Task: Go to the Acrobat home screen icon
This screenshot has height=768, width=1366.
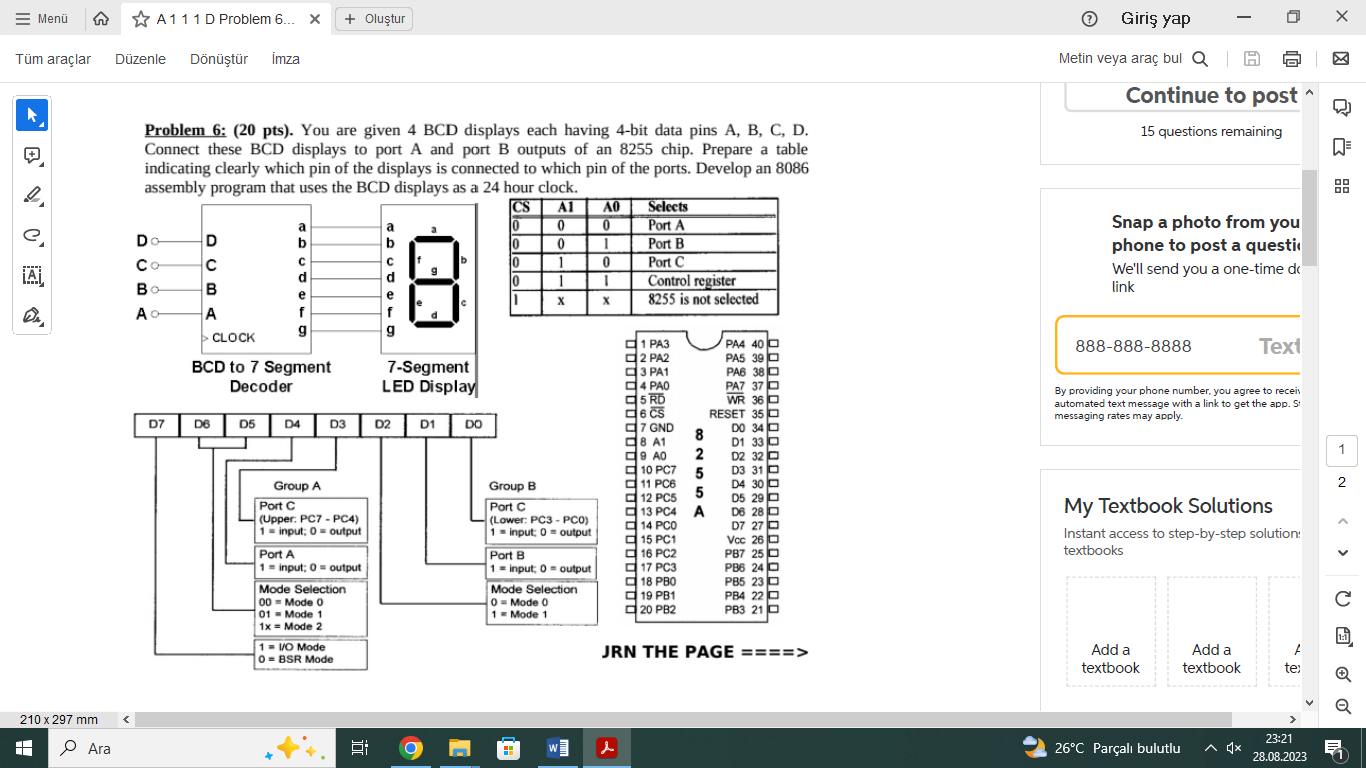Action: coord(101,19)
